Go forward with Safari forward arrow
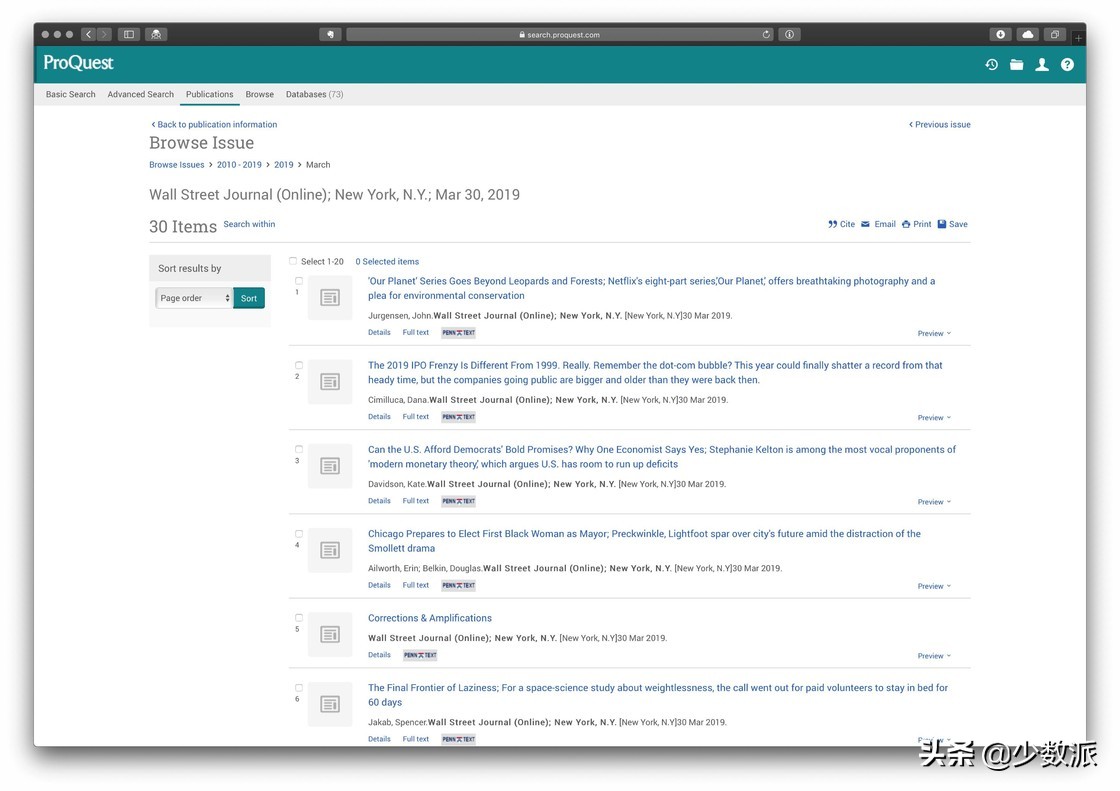The width and height of the screenshot is (1120, 791). click(x=104, y=34)
